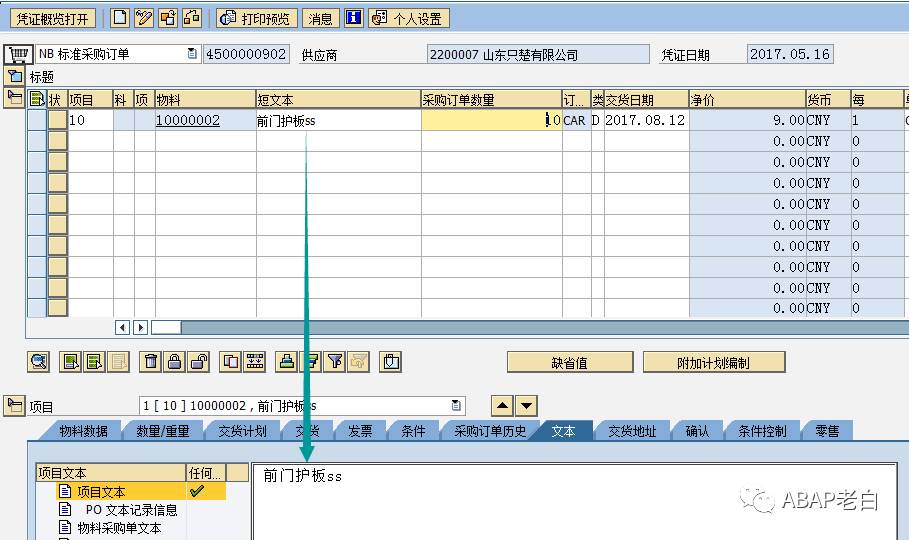Click the document date field 2017.05.16
The height and width of the screenshot is (540, 909).
coord(790,54)
